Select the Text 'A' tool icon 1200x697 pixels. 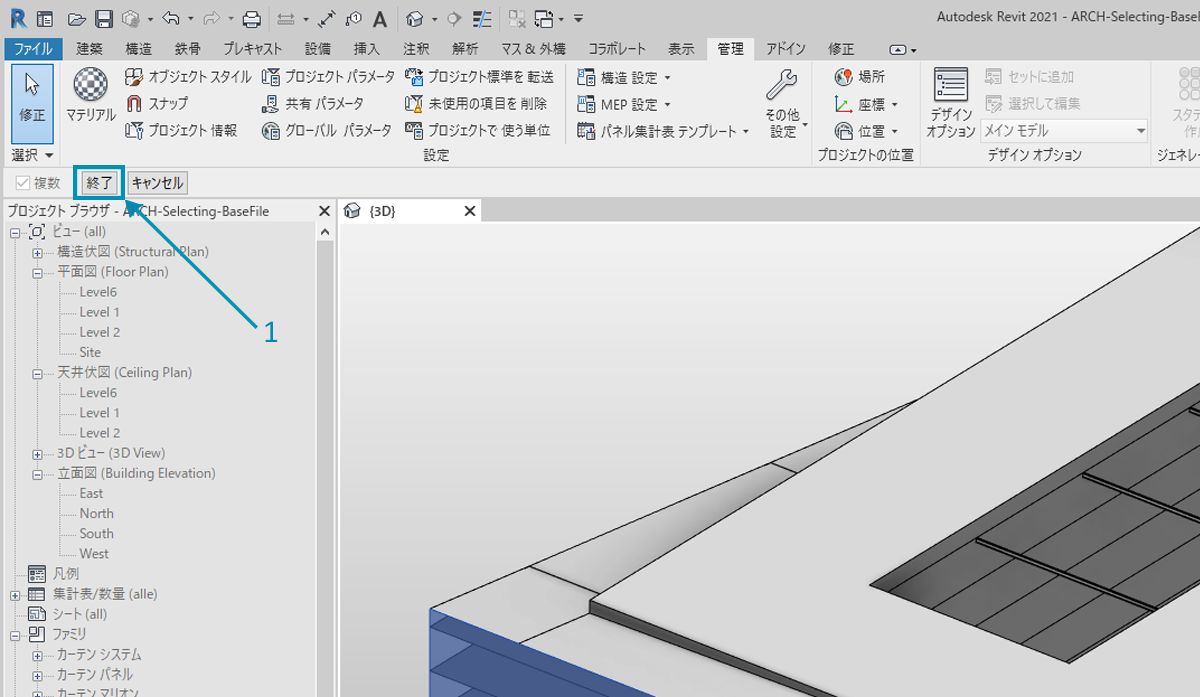tap(380, 19)
